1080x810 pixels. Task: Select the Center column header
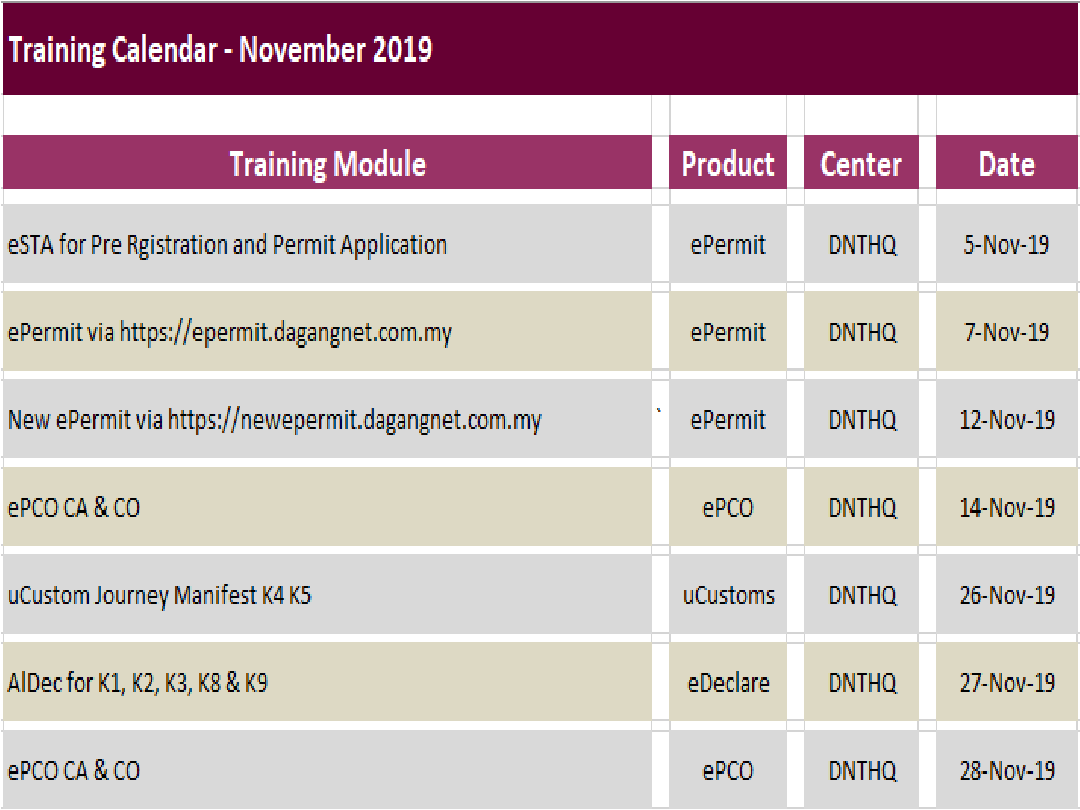click(x=861, y=163)
